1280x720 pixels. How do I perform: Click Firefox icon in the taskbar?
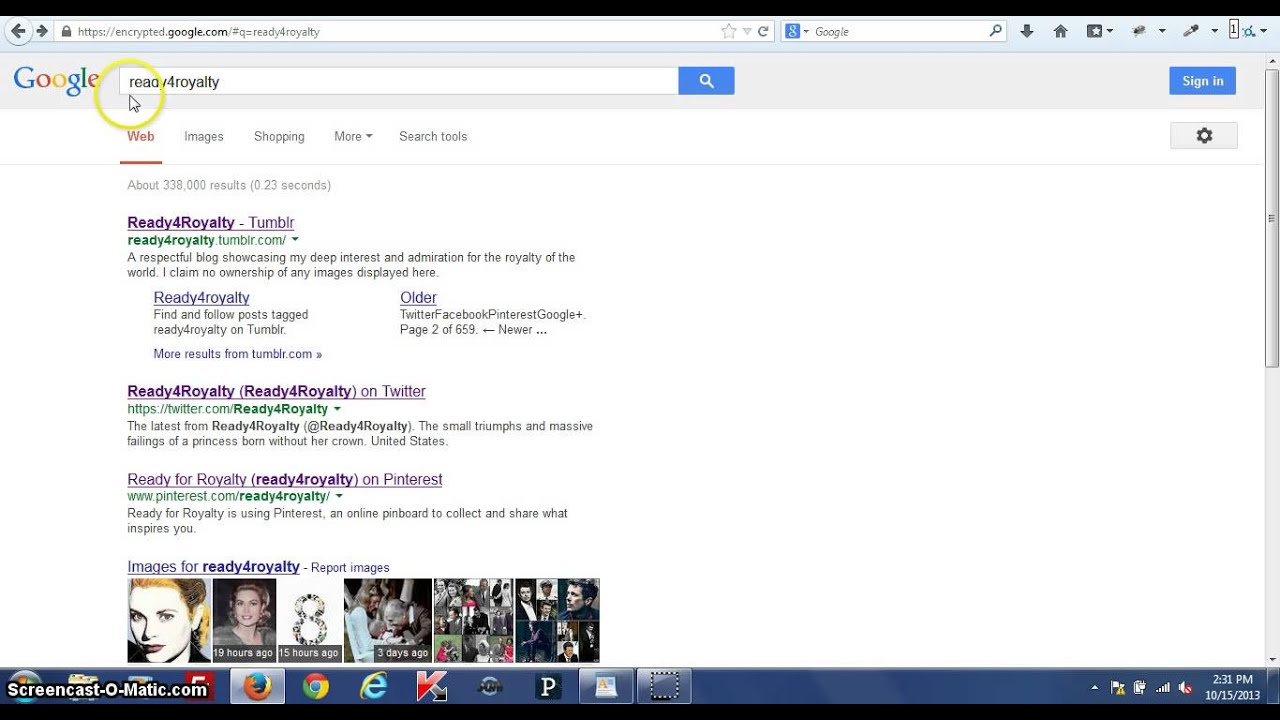pos(258,686)
